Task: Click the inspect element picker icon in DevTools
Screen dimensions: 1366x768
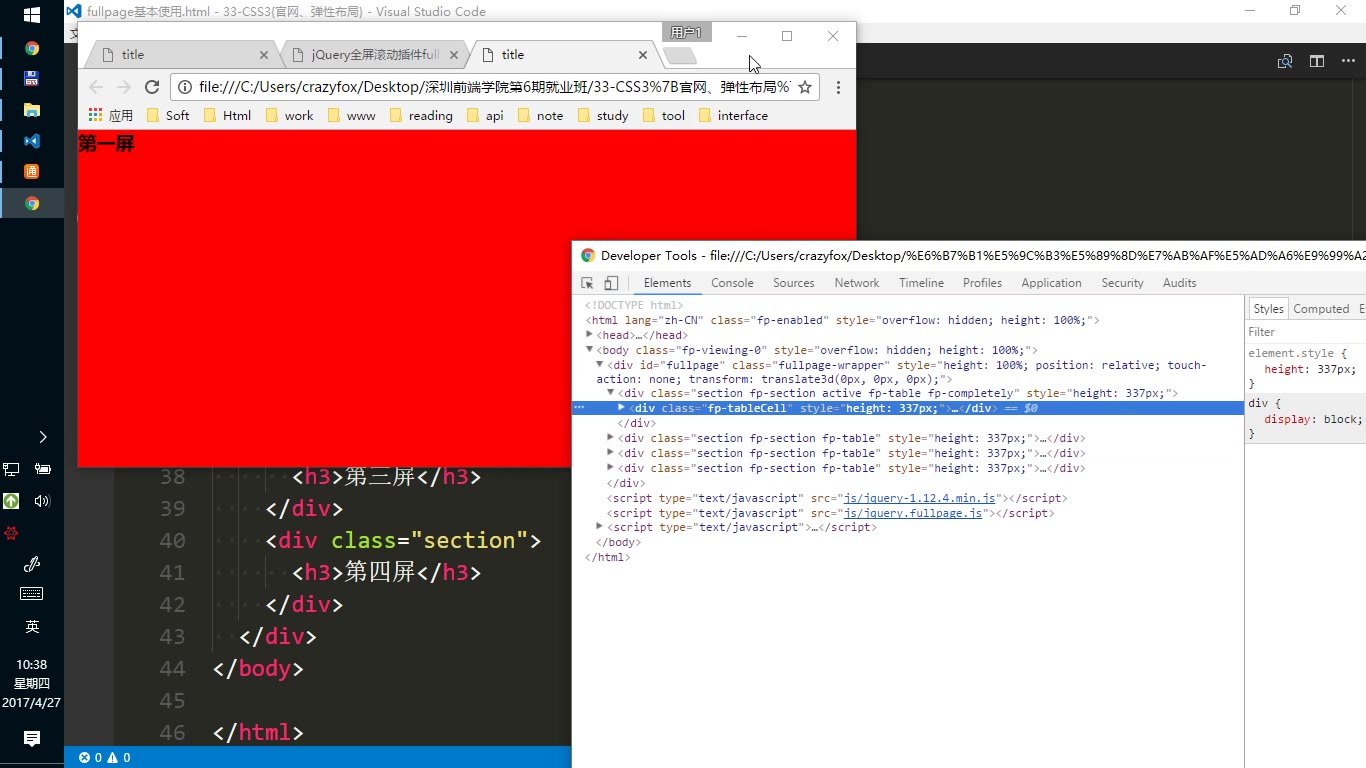Action: (x=587, y=283)
